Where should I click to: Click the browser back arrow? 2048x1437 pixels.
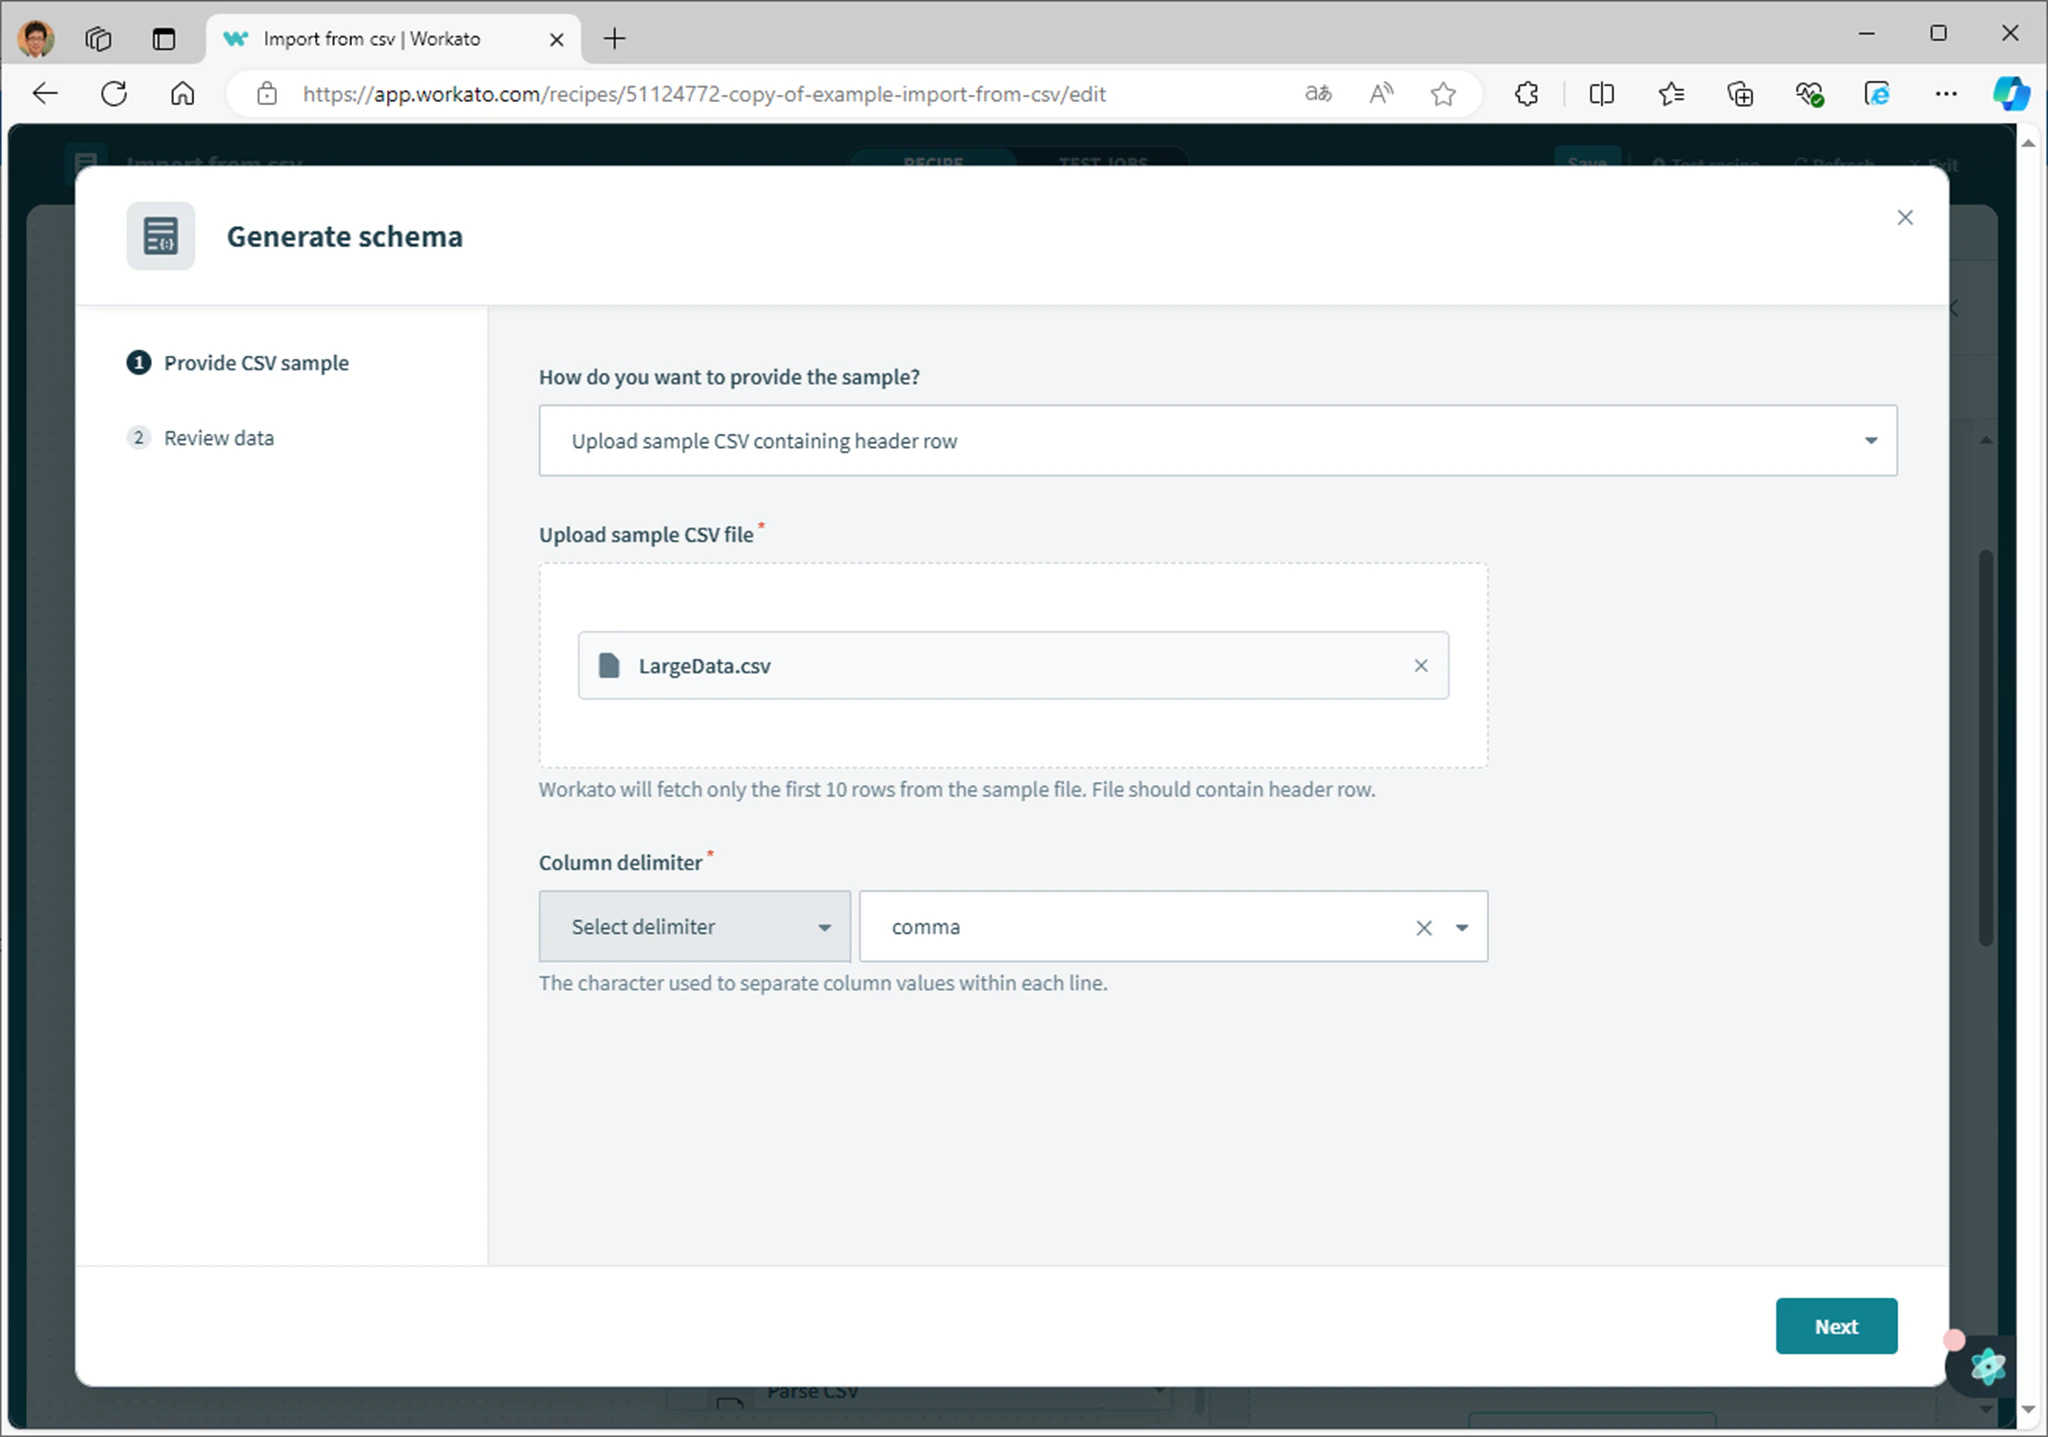(x=45, y=94)
